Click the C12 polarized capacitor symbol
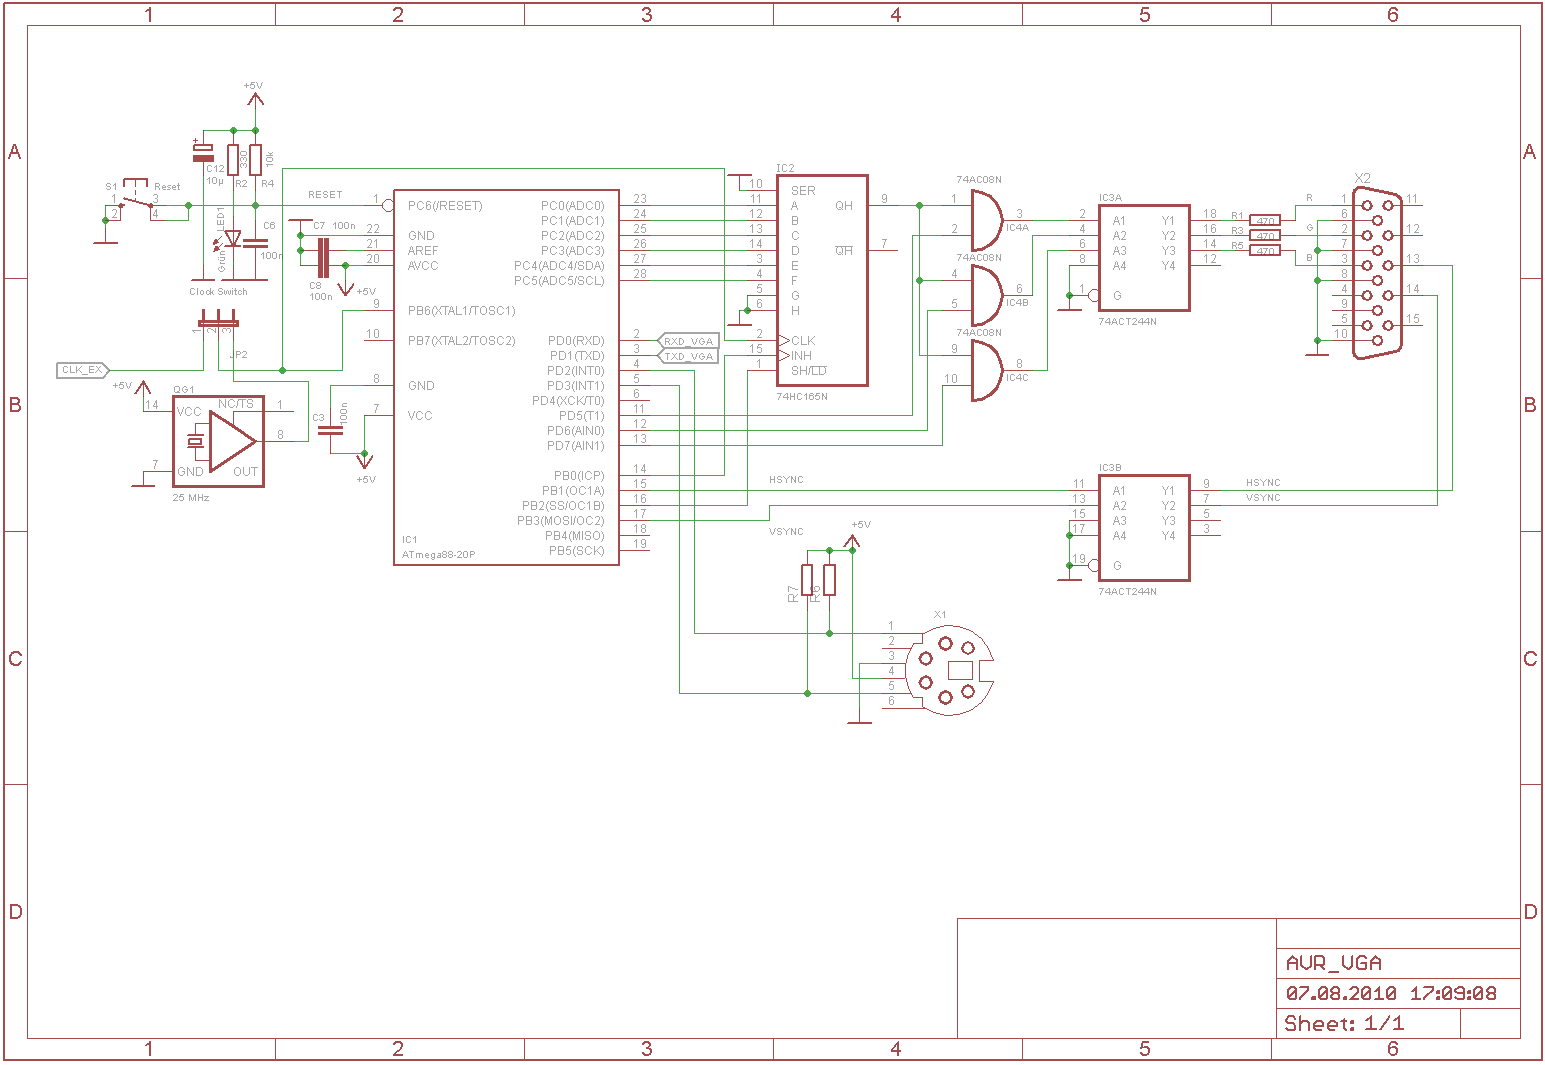1545x1065 pixels. pyautogui.click(x=203, y=152)
